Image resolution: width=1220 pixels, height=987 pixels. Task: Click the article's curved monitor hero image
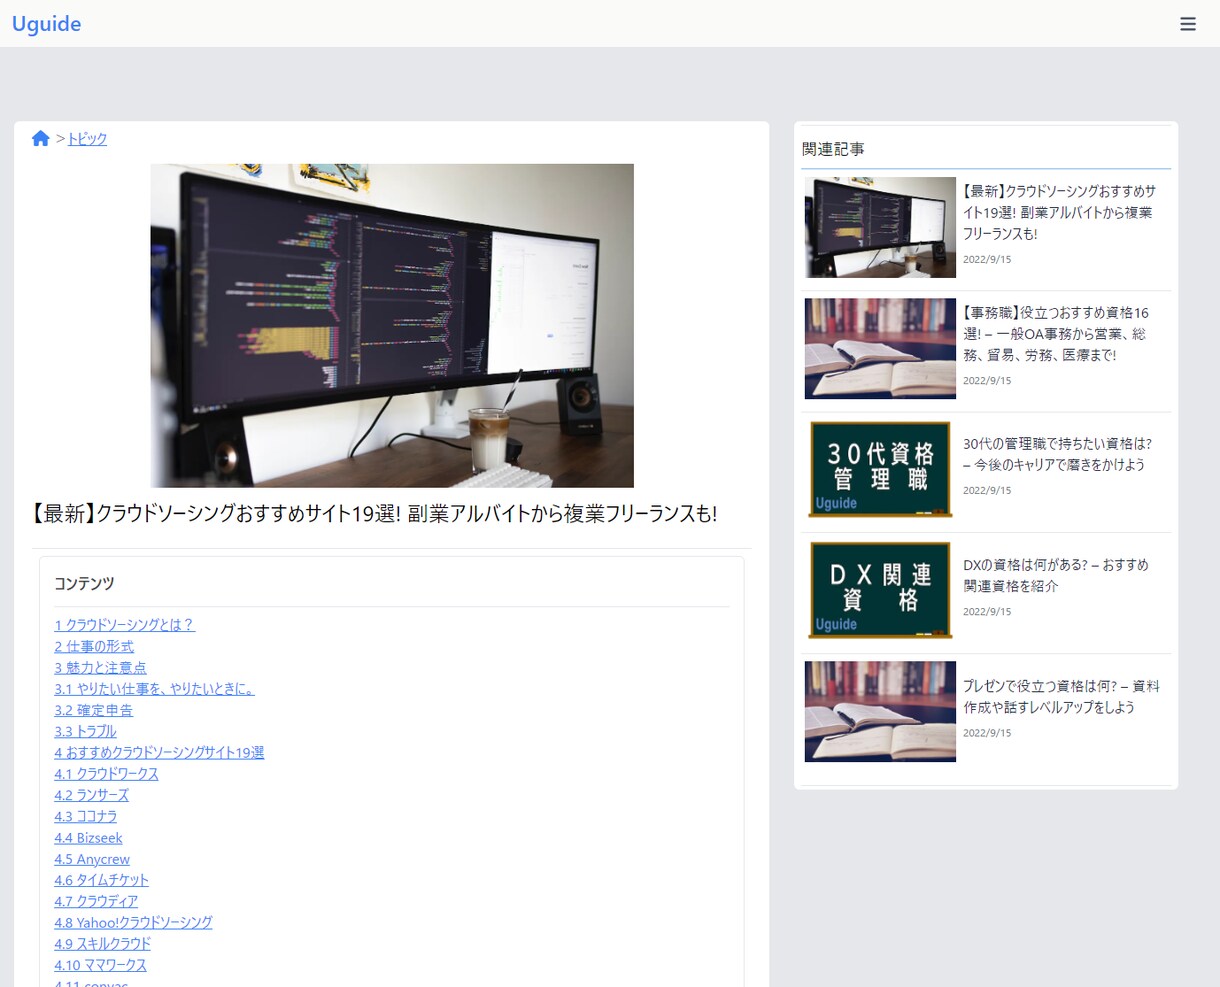pyautogui.click(x=392, y=326)
